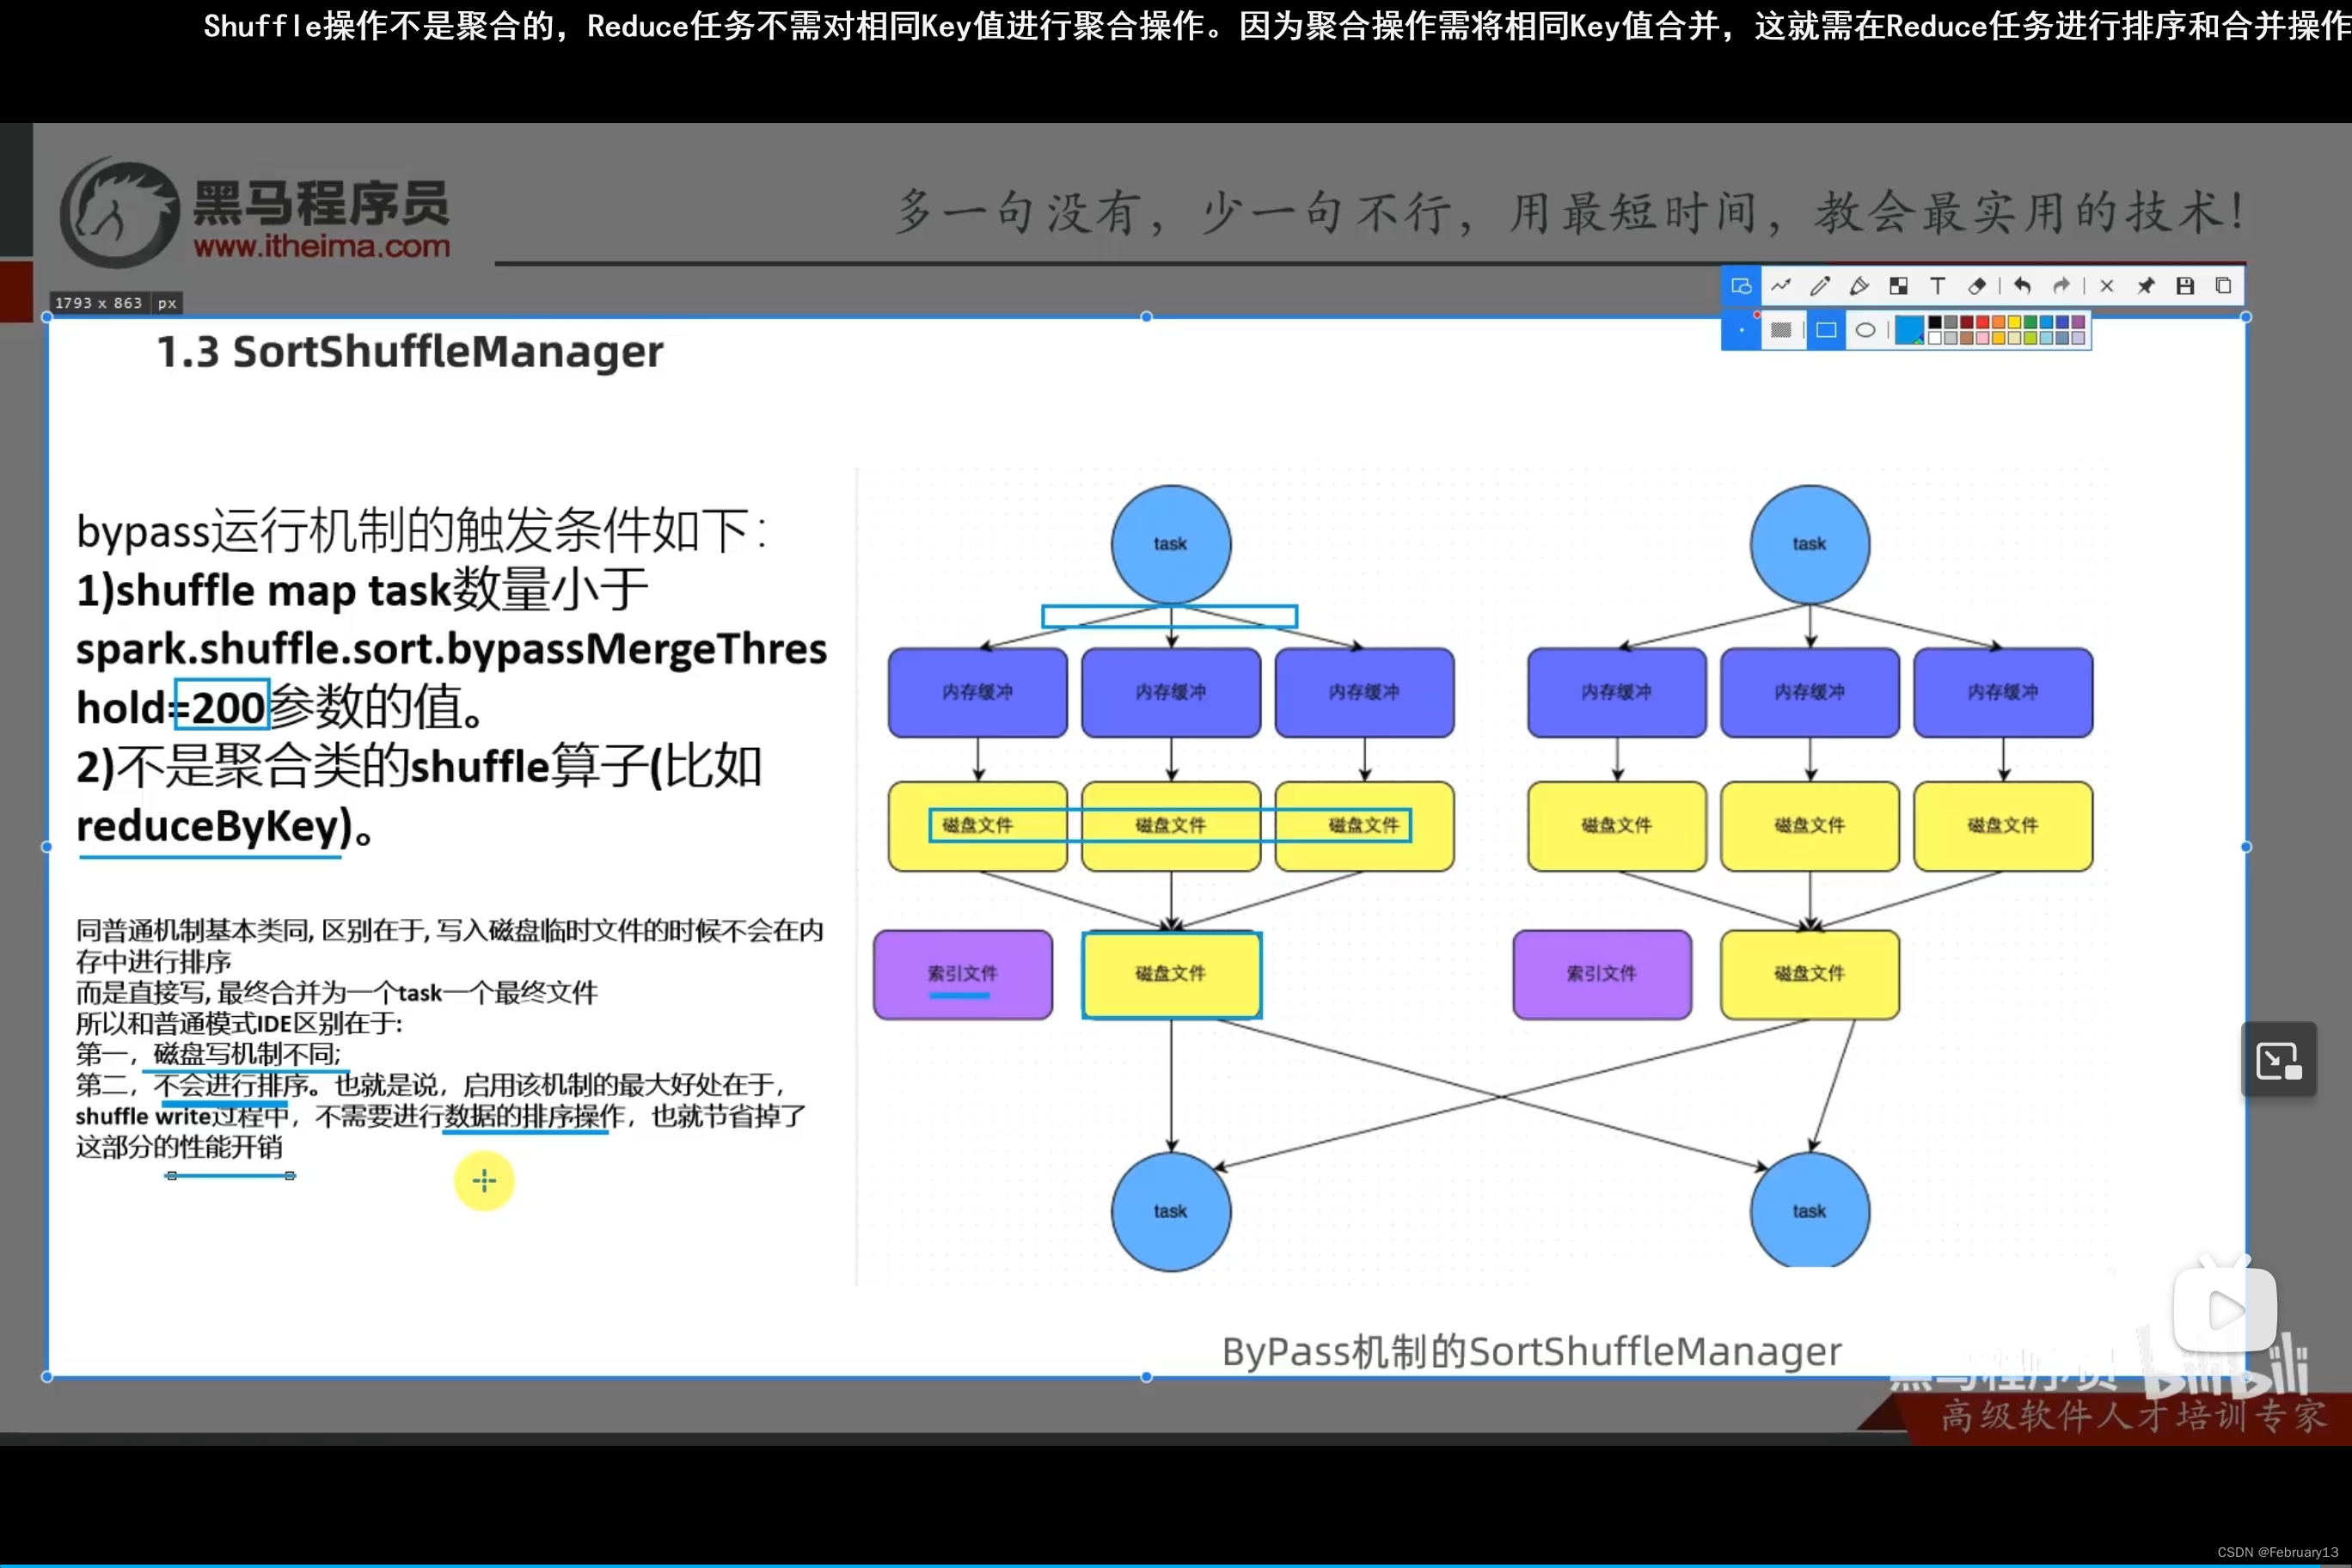Pick the green color swatch

click(2030, 322)
